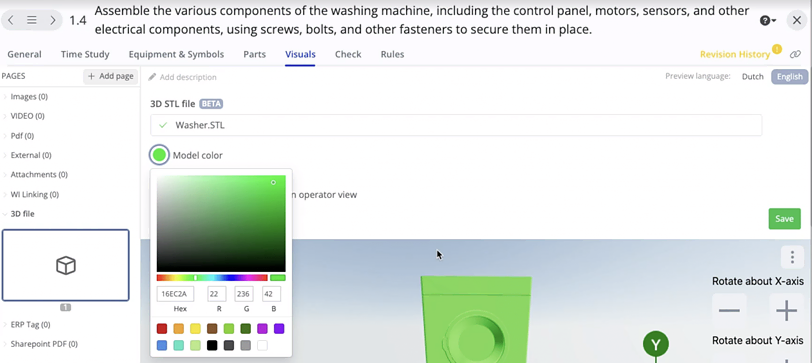Screen dimensions: 812x363
Task: Copy link via chain icon
Action: [x=795, y=54]
